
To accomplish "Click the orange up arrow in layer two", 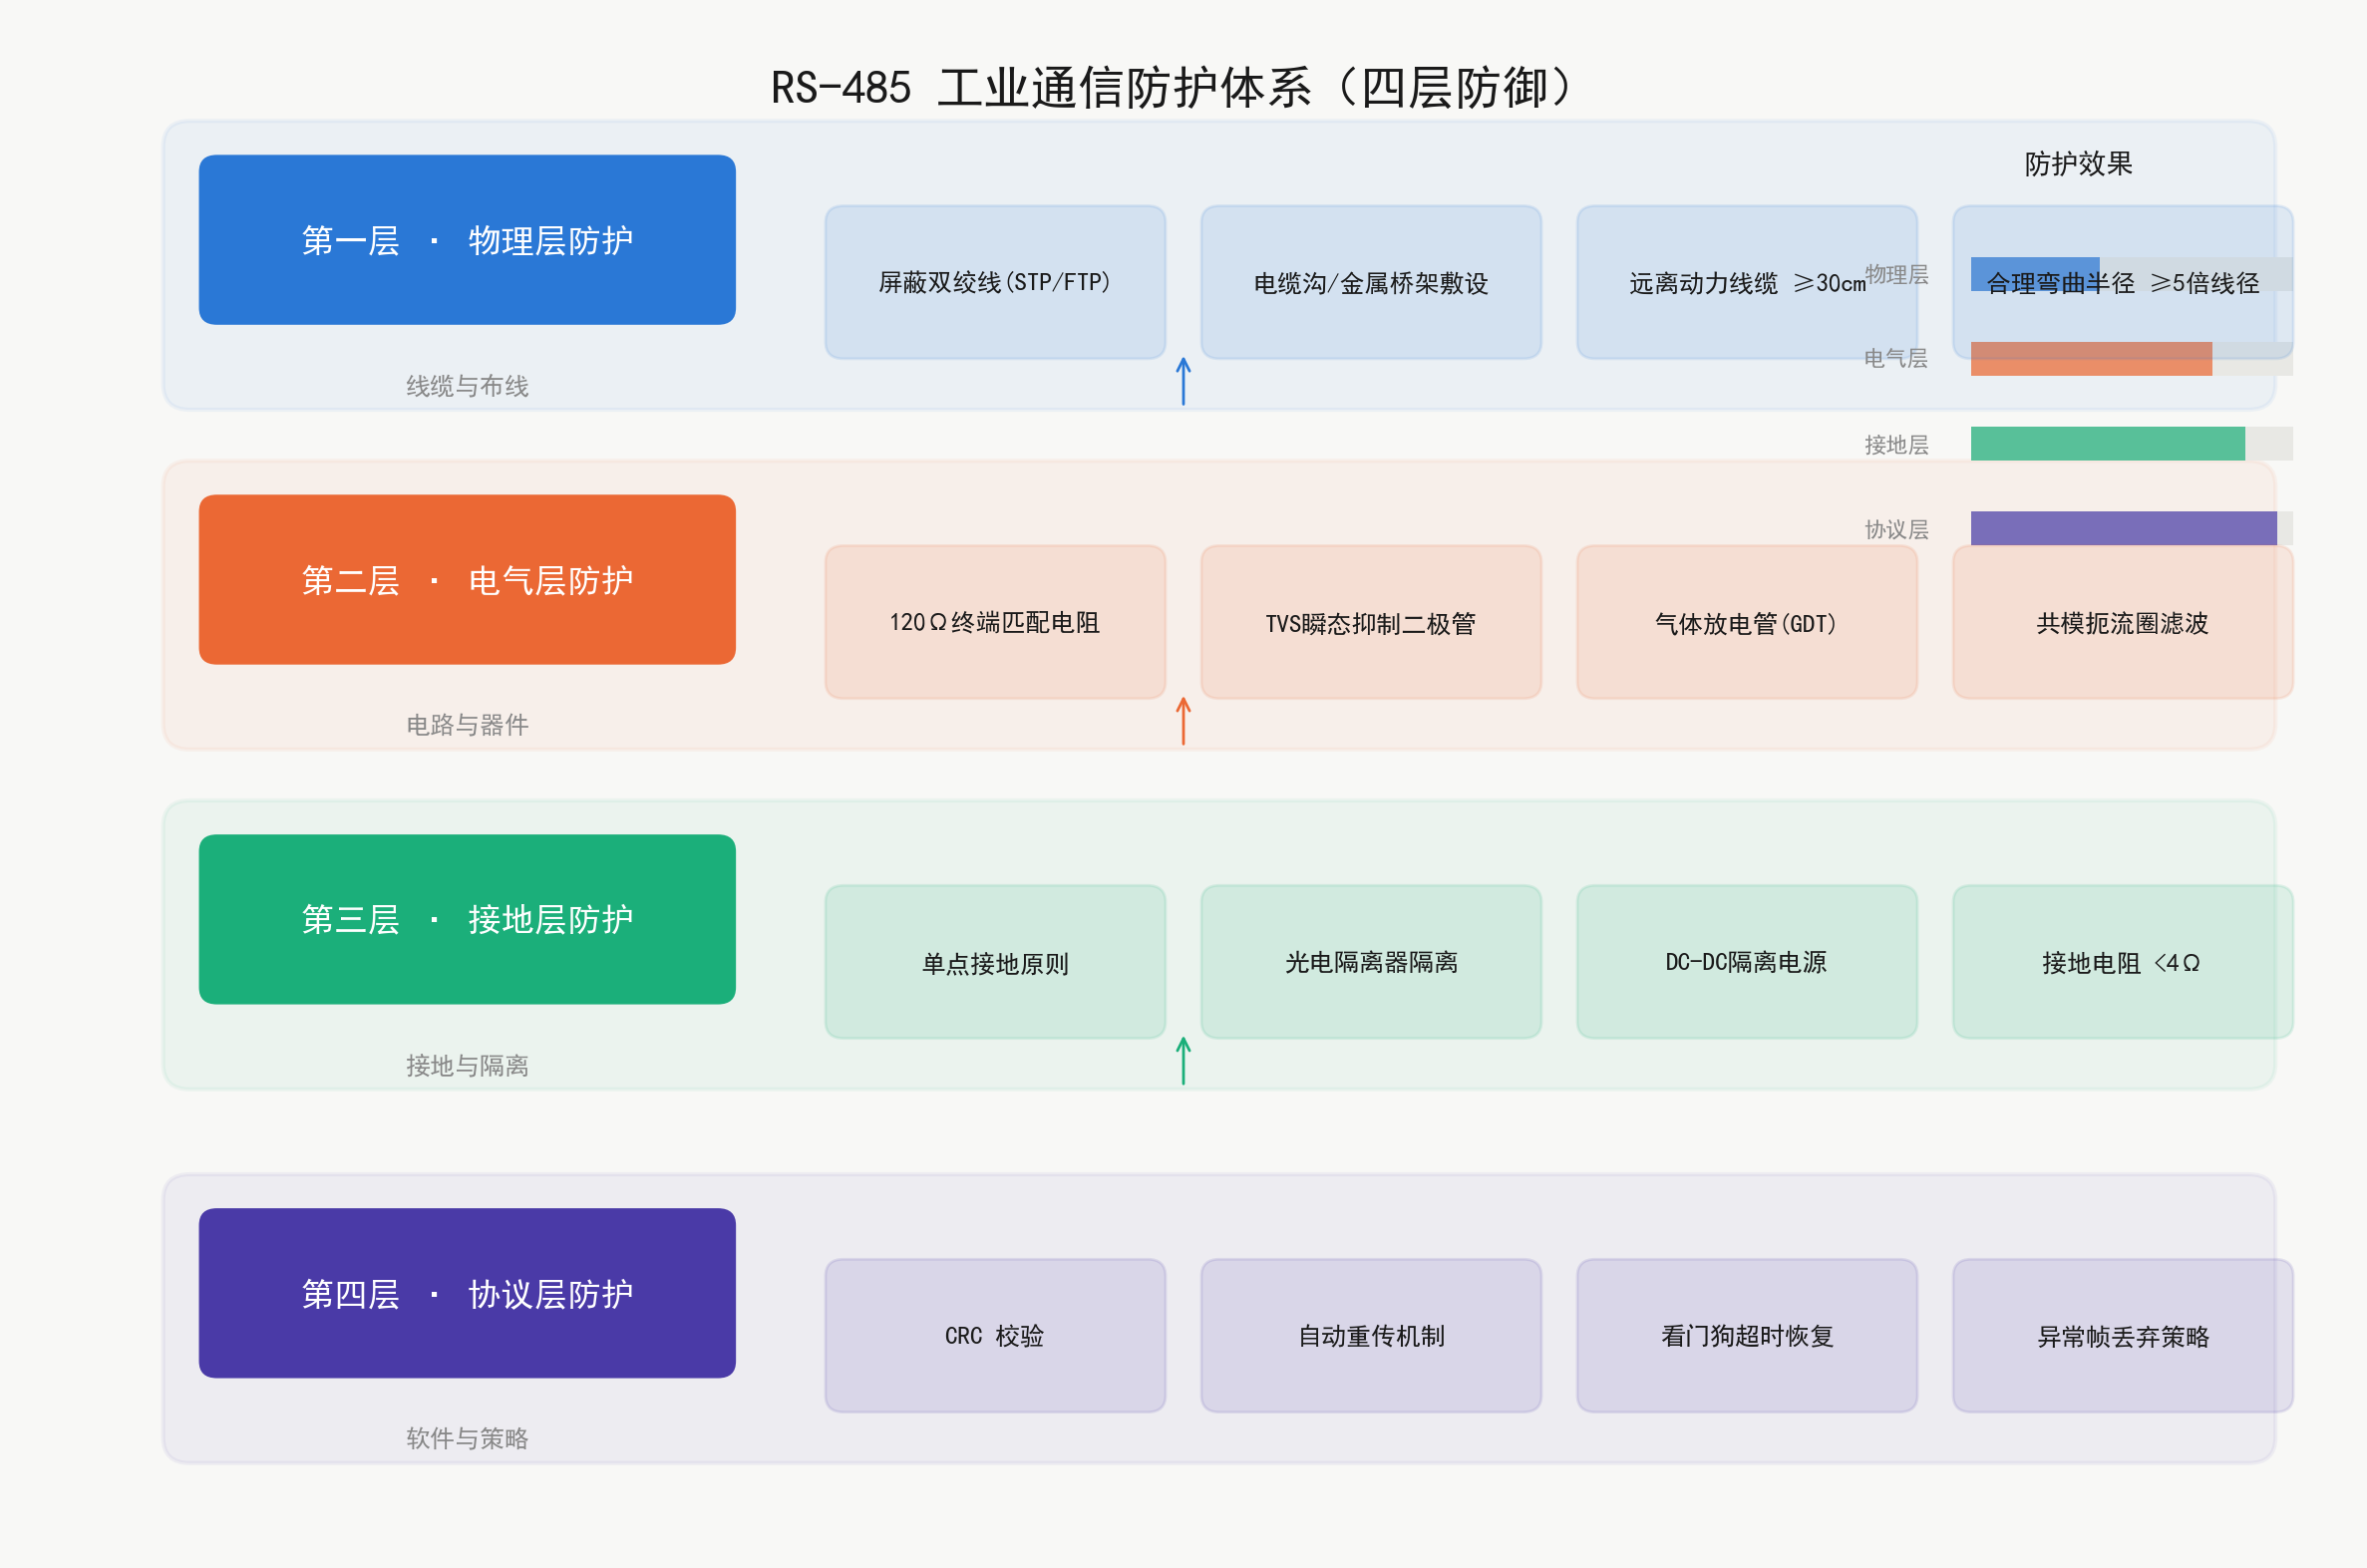I will click(1184, 721).
